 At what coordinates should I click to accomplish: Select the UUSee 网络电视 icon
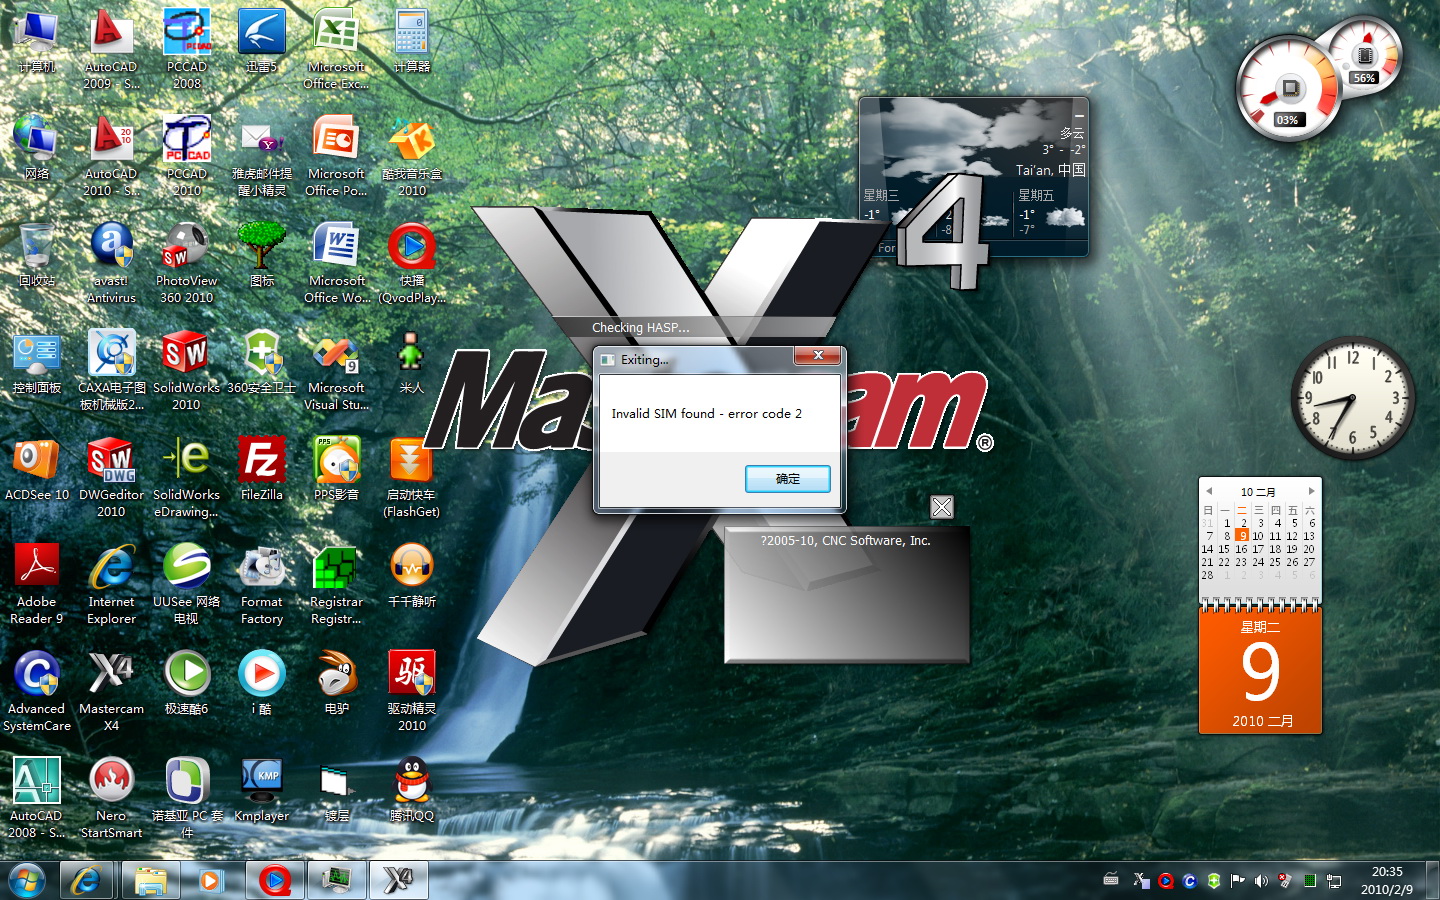tap(186, 585)
